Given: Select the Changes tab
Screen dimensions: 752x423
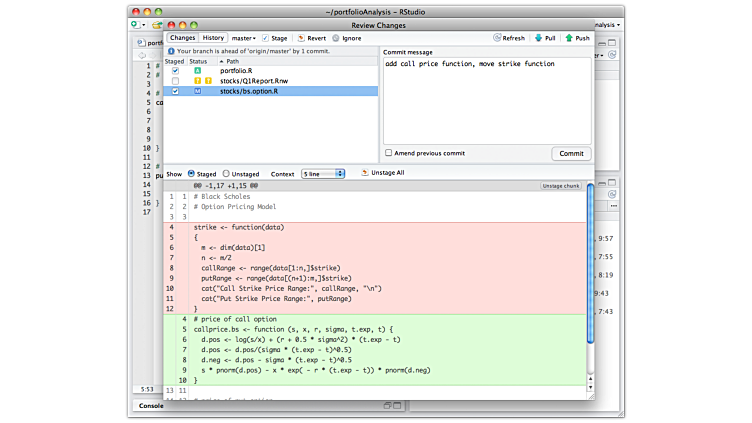Looking at the screenshot, I should [x=182, y=38].
